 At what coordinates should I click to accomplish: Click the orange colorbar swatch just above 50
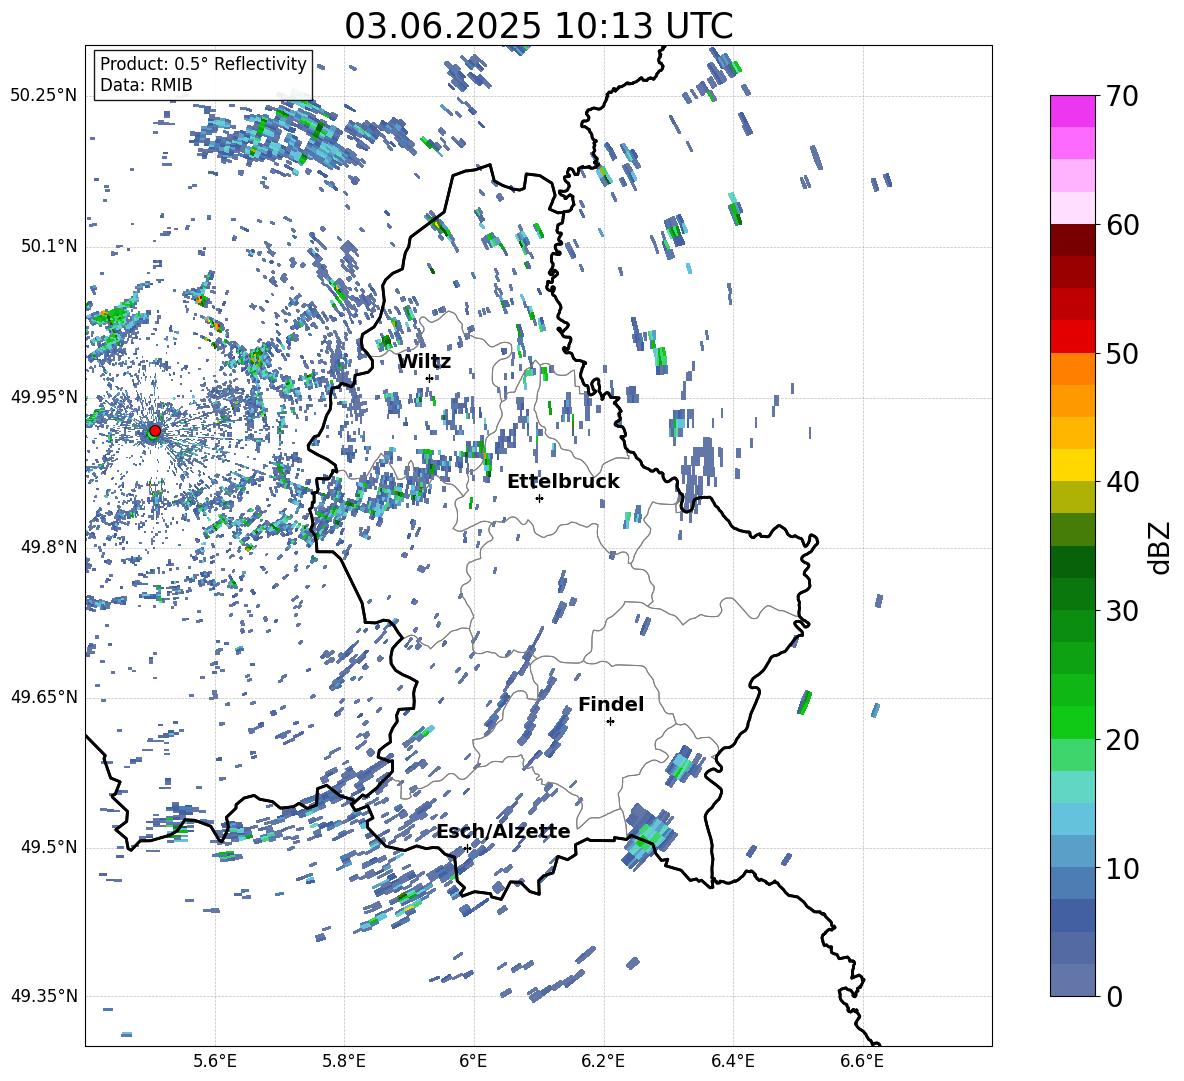[1072, 369]
